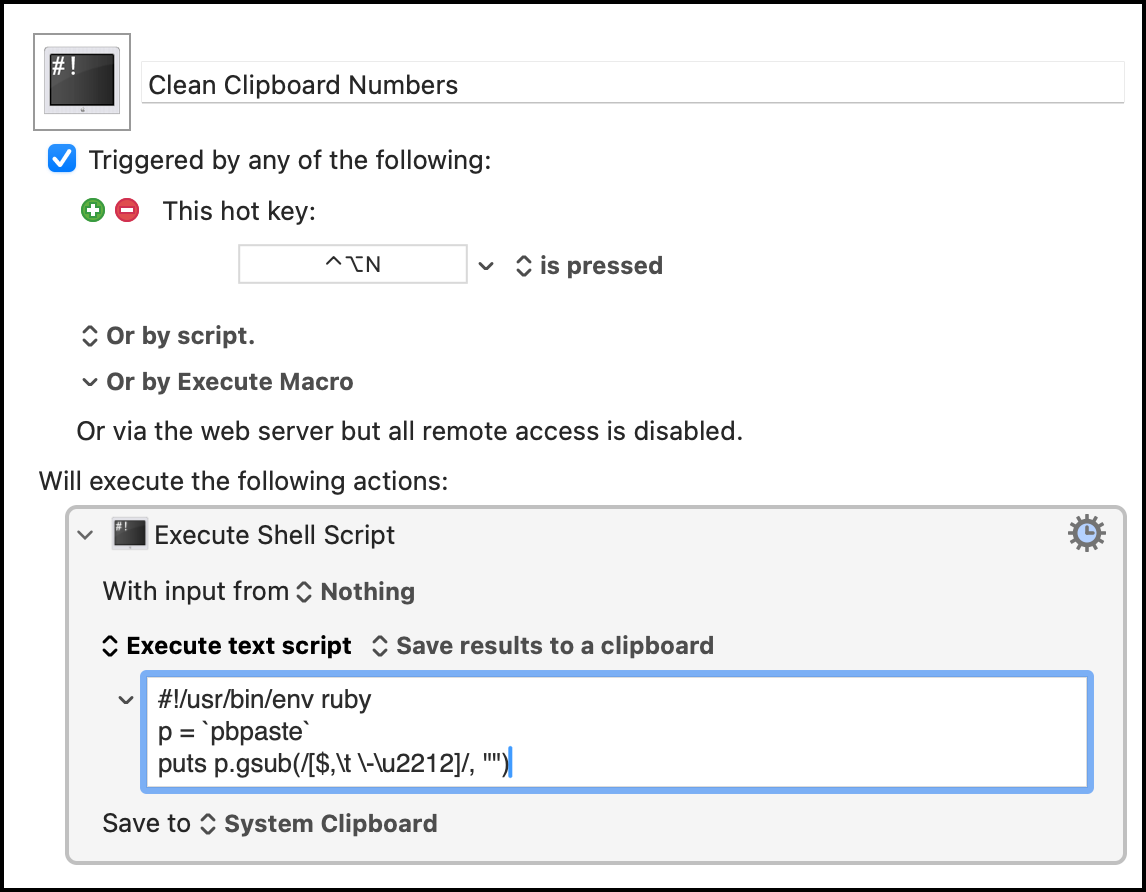1146x892 pixels.
Task: Click the macro name field 'Clean Clipboard Numbers'
Action: tap(633, 84)
